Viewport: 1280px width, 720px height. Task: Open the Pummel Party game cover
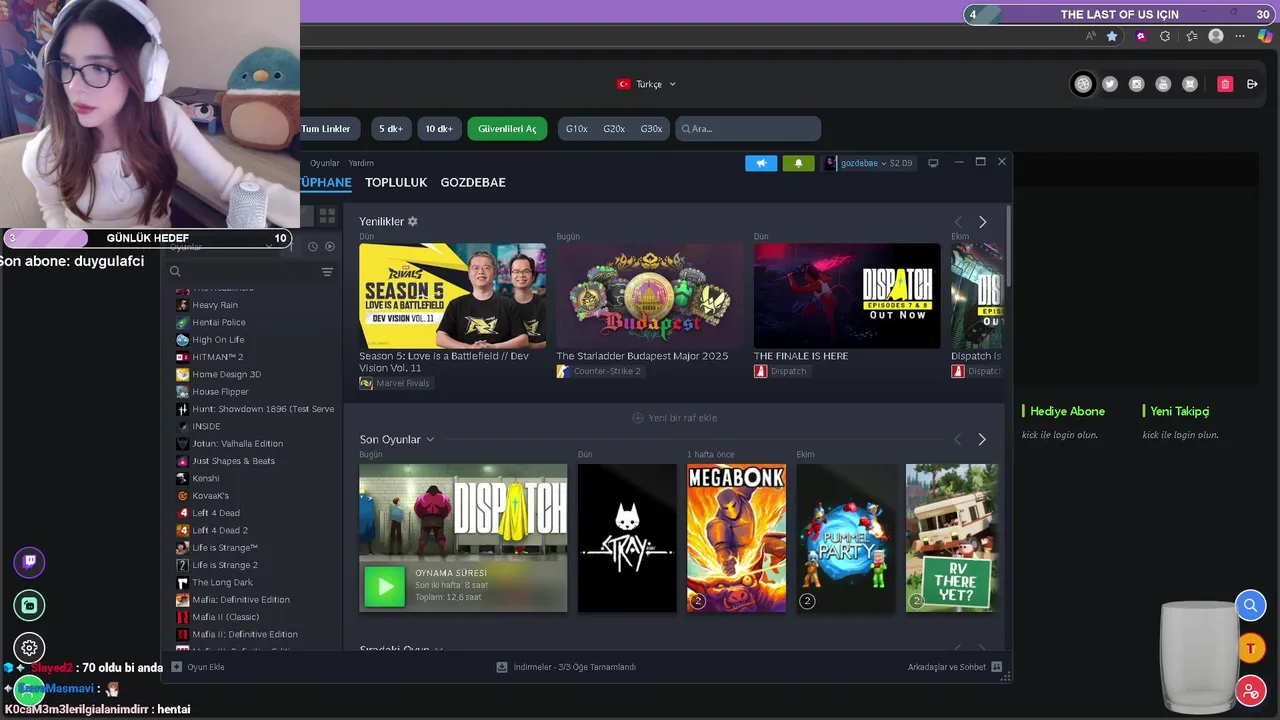pyautogui.click(x=846, y=538)
